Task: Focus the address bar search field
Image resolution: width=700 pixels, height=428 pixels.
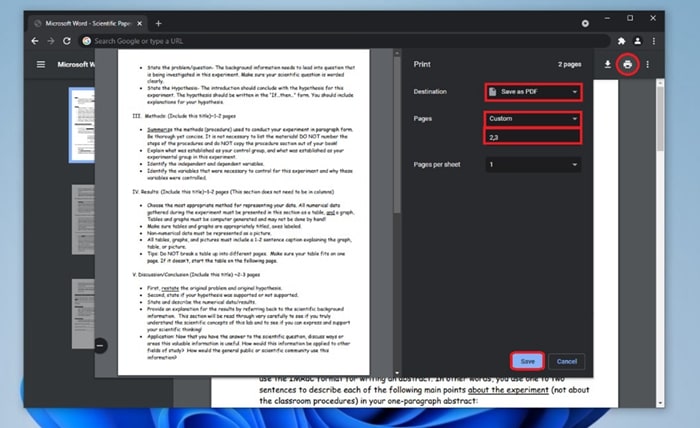Action: (345, 41)
